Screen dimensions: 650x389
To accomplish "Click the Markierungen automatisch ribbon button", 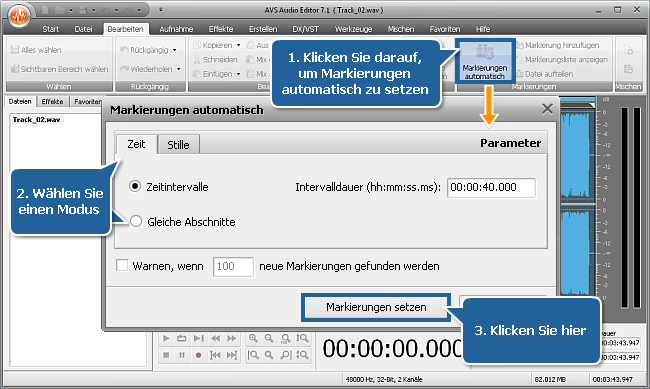I will pos(485,61).
